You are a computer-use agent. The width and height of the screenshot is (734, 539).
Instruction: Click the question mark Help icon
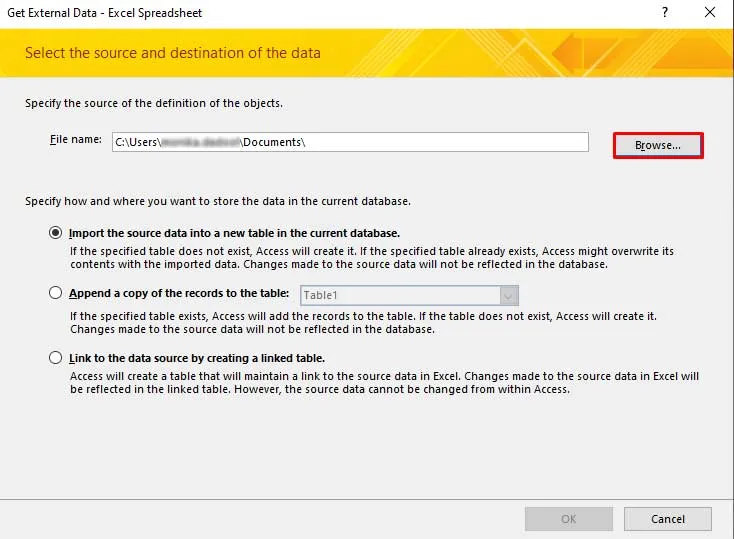(665, 13)
